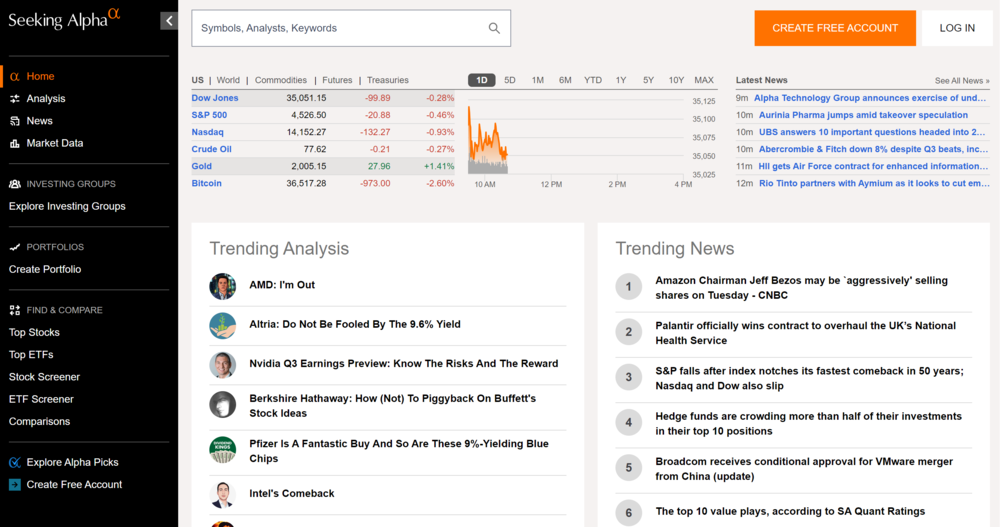The image size is (1000, 527).
Task: Open the News section in sidebar
Action: point(40,121)
